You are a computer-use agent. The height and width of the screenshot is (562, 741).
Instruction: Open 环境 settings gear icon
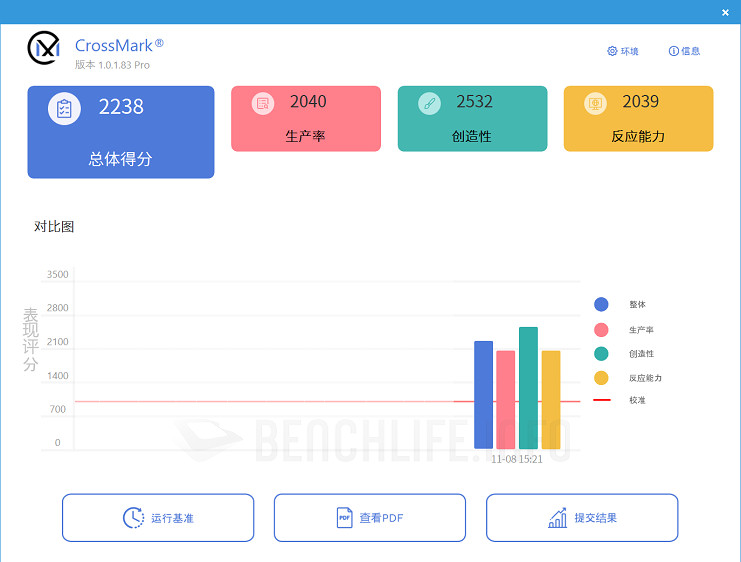pyautogui.click(x=612, y=51)
